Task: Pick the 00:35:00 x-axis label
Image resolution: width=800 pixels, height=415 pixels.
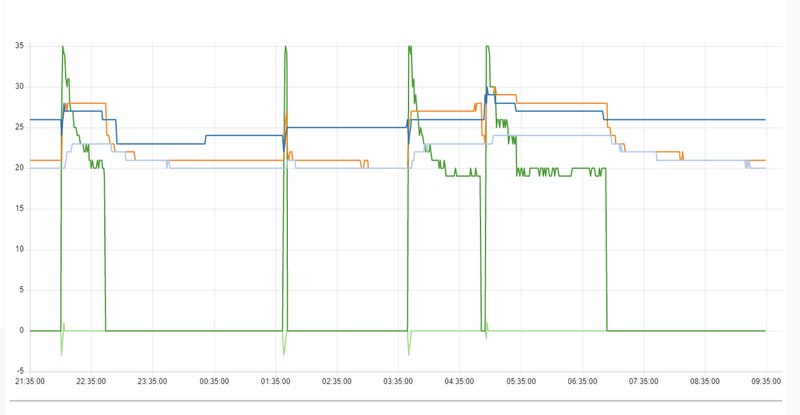Action: (x=214, y=381)
